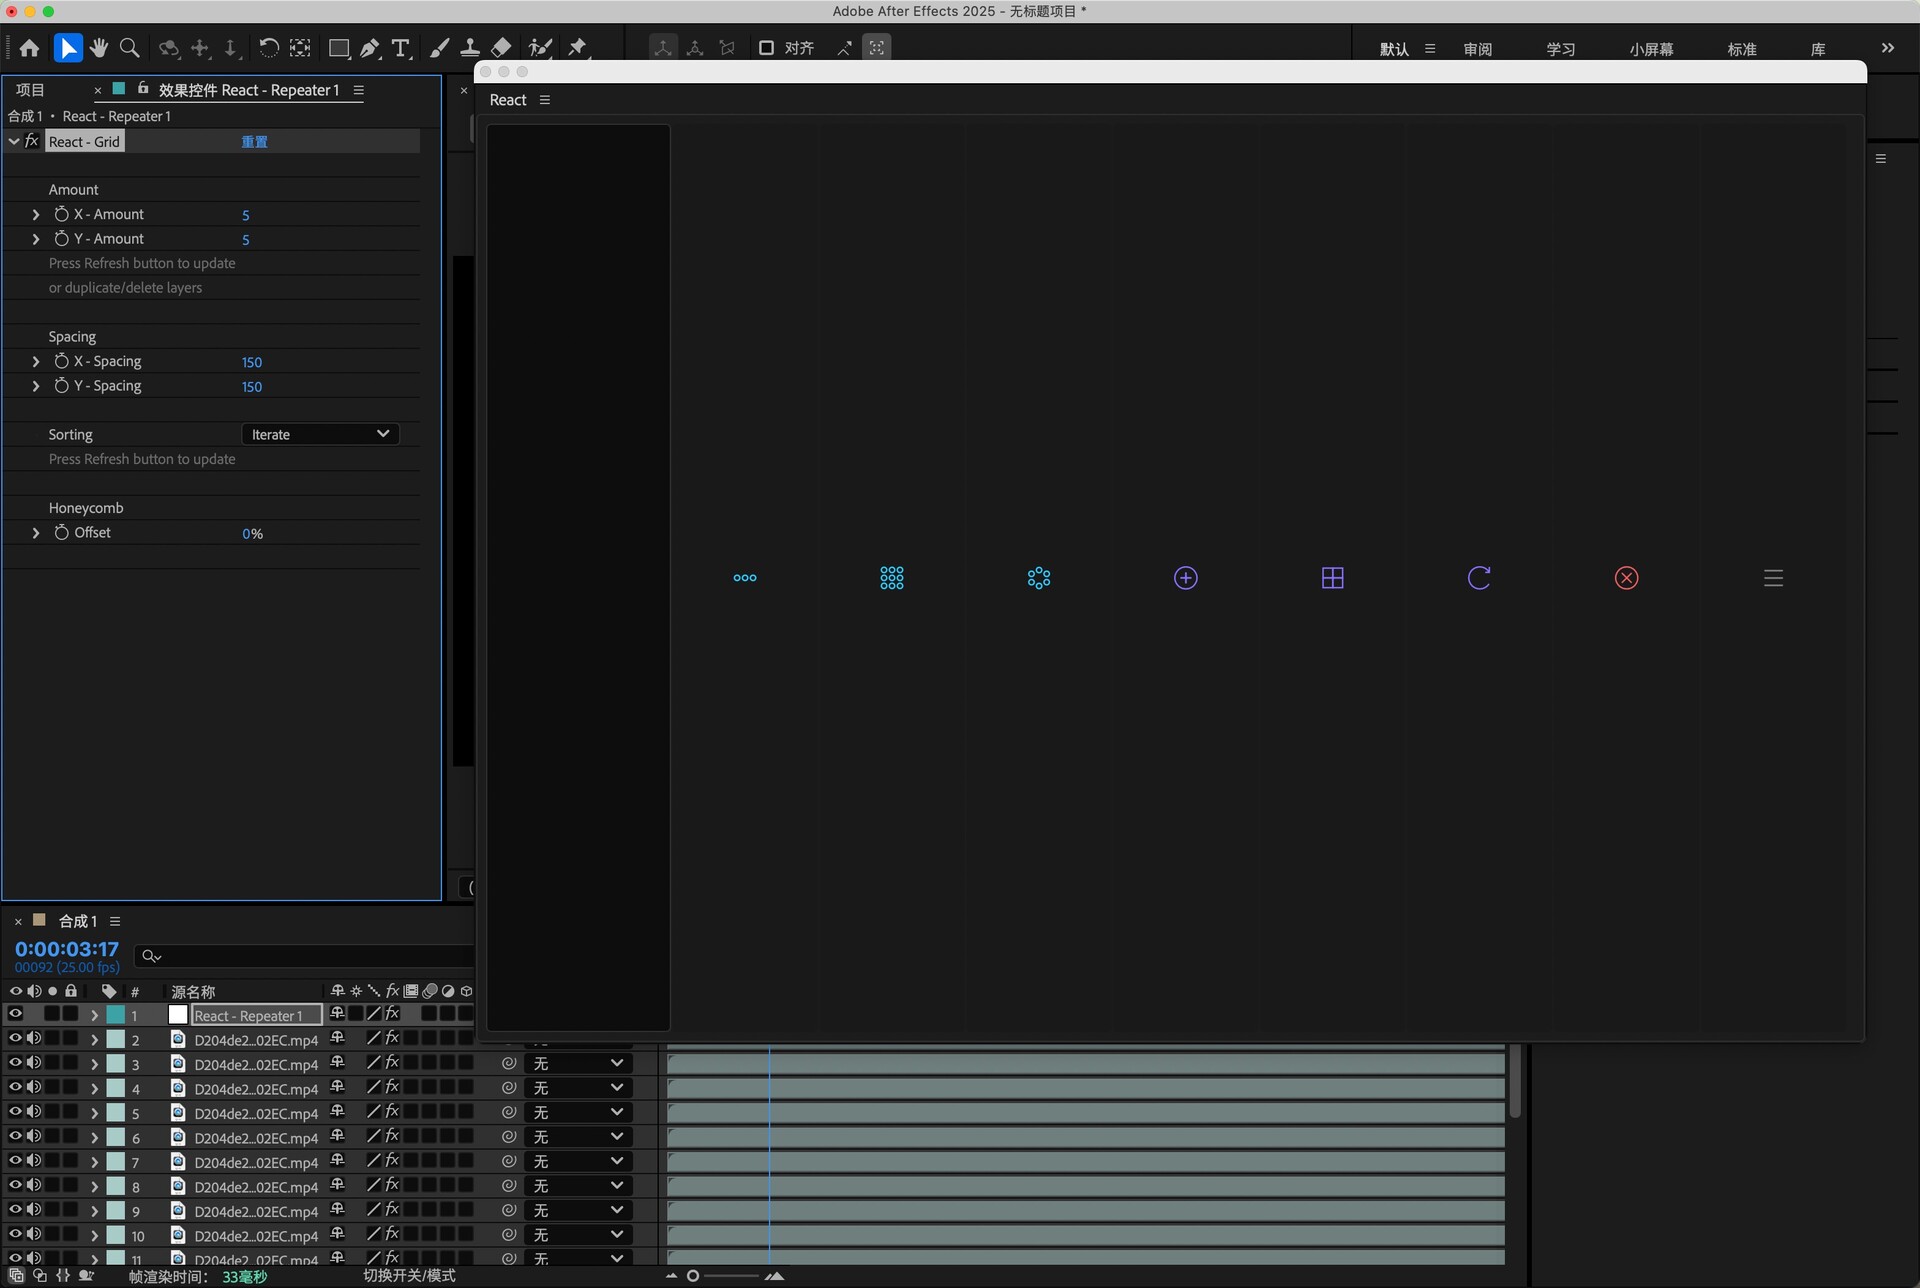Screen dimensions: 1920x1288
Task: Select the Type tool
Action: pos(401,48)
